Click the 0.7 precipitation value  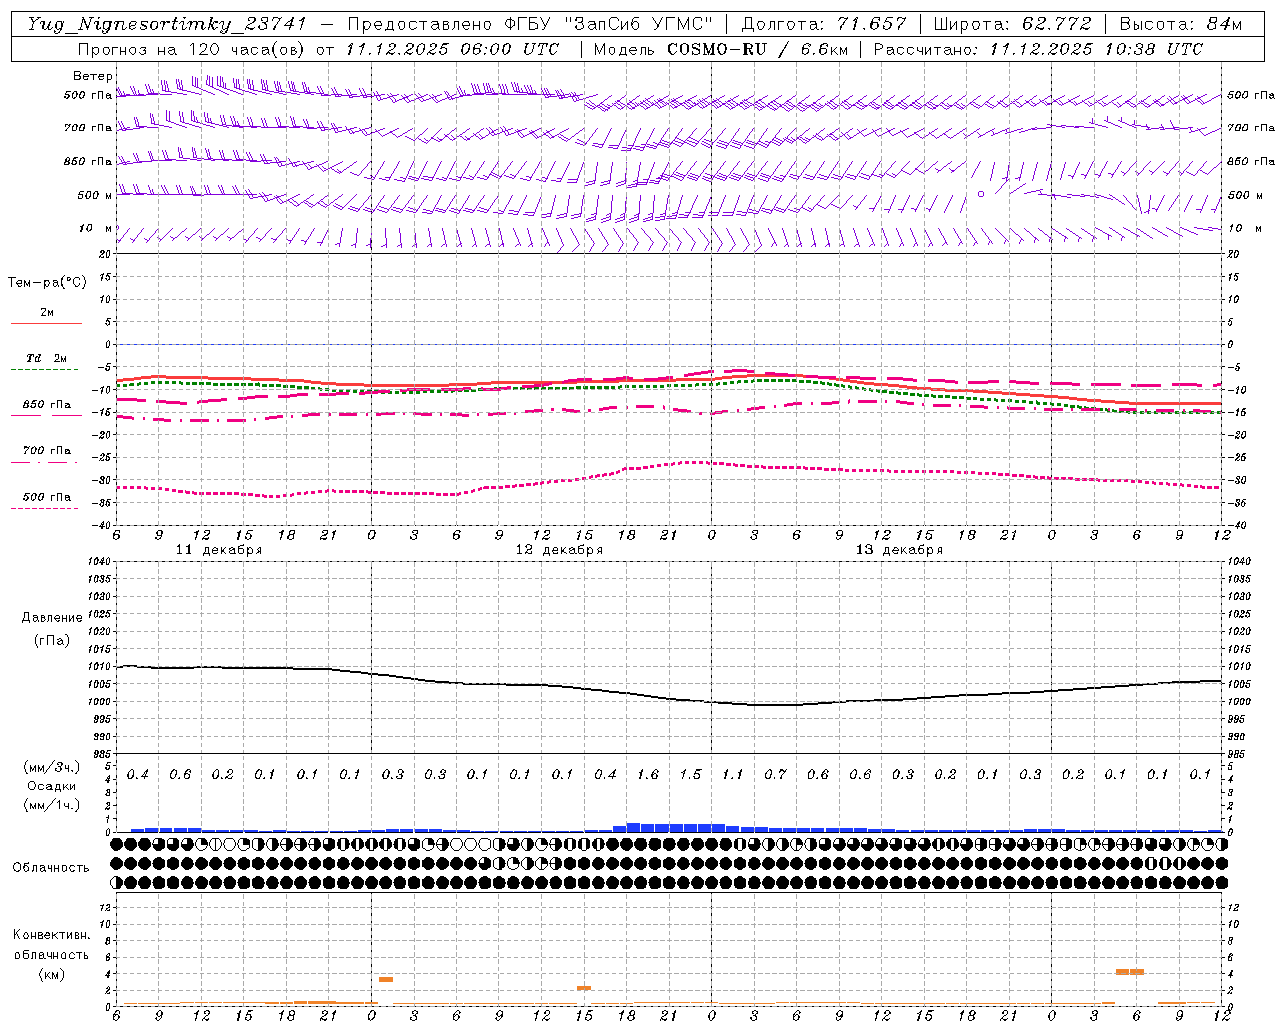775,775
